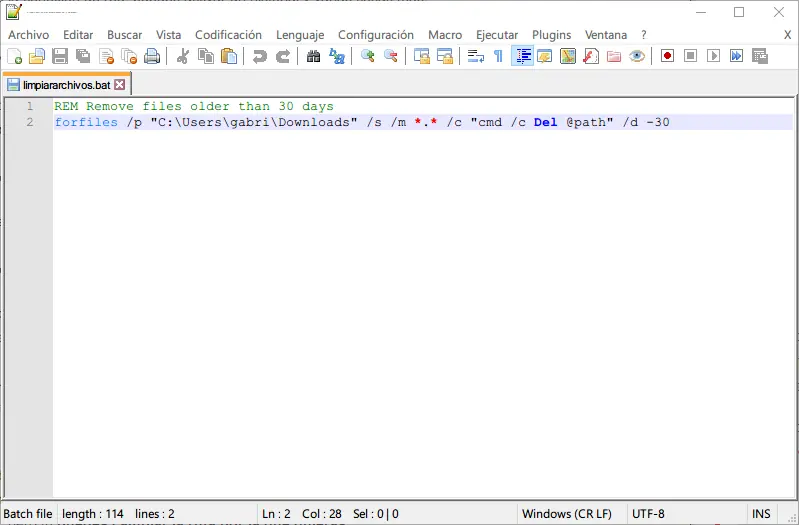Open a file using folder toolbar icon
799x525 pixels.
point(37,56)
